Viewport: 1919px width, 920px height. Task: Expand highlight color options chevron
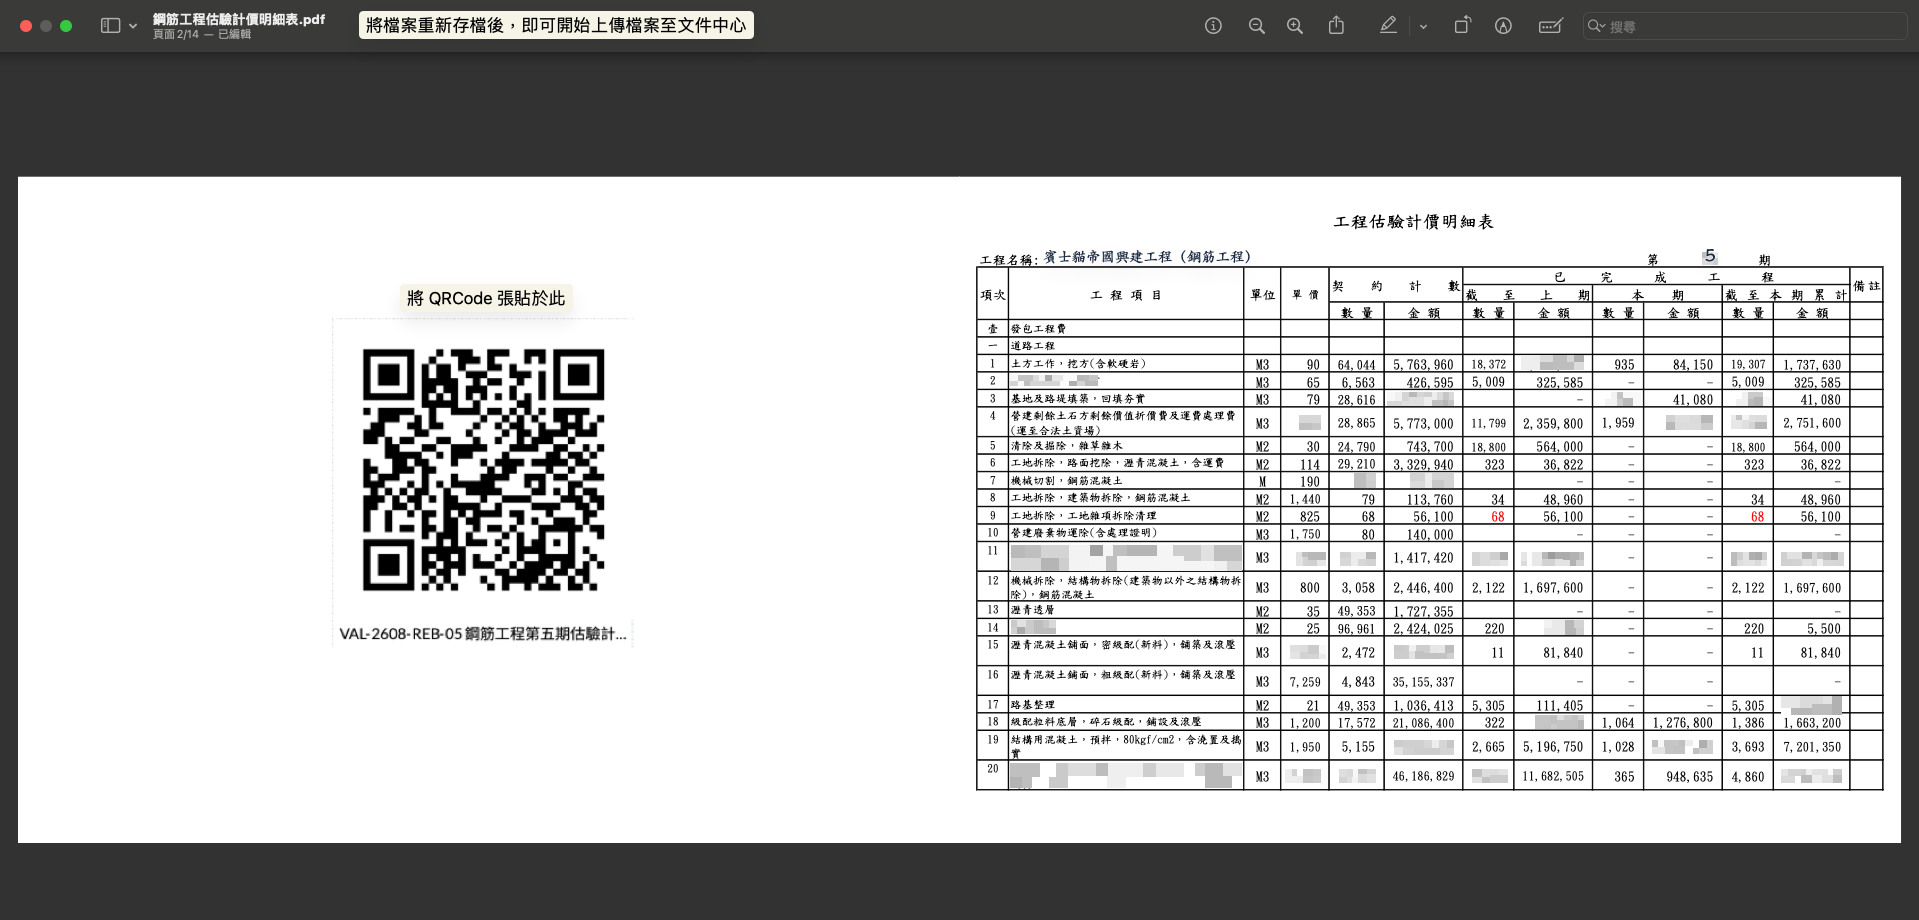coord(1423,27)
